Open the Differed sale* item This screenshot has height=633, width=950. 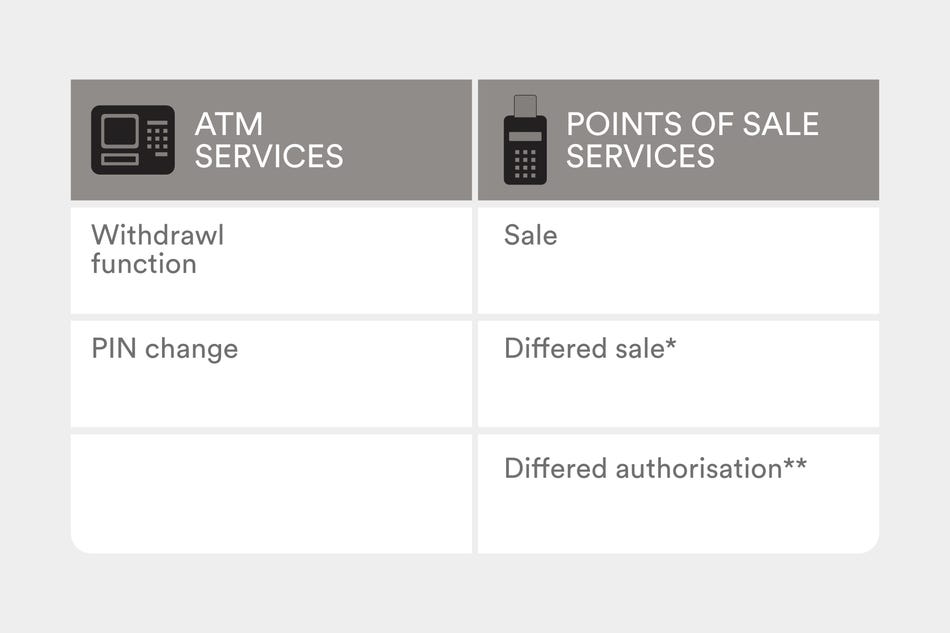pyautogui.click(x=590, y=349)
